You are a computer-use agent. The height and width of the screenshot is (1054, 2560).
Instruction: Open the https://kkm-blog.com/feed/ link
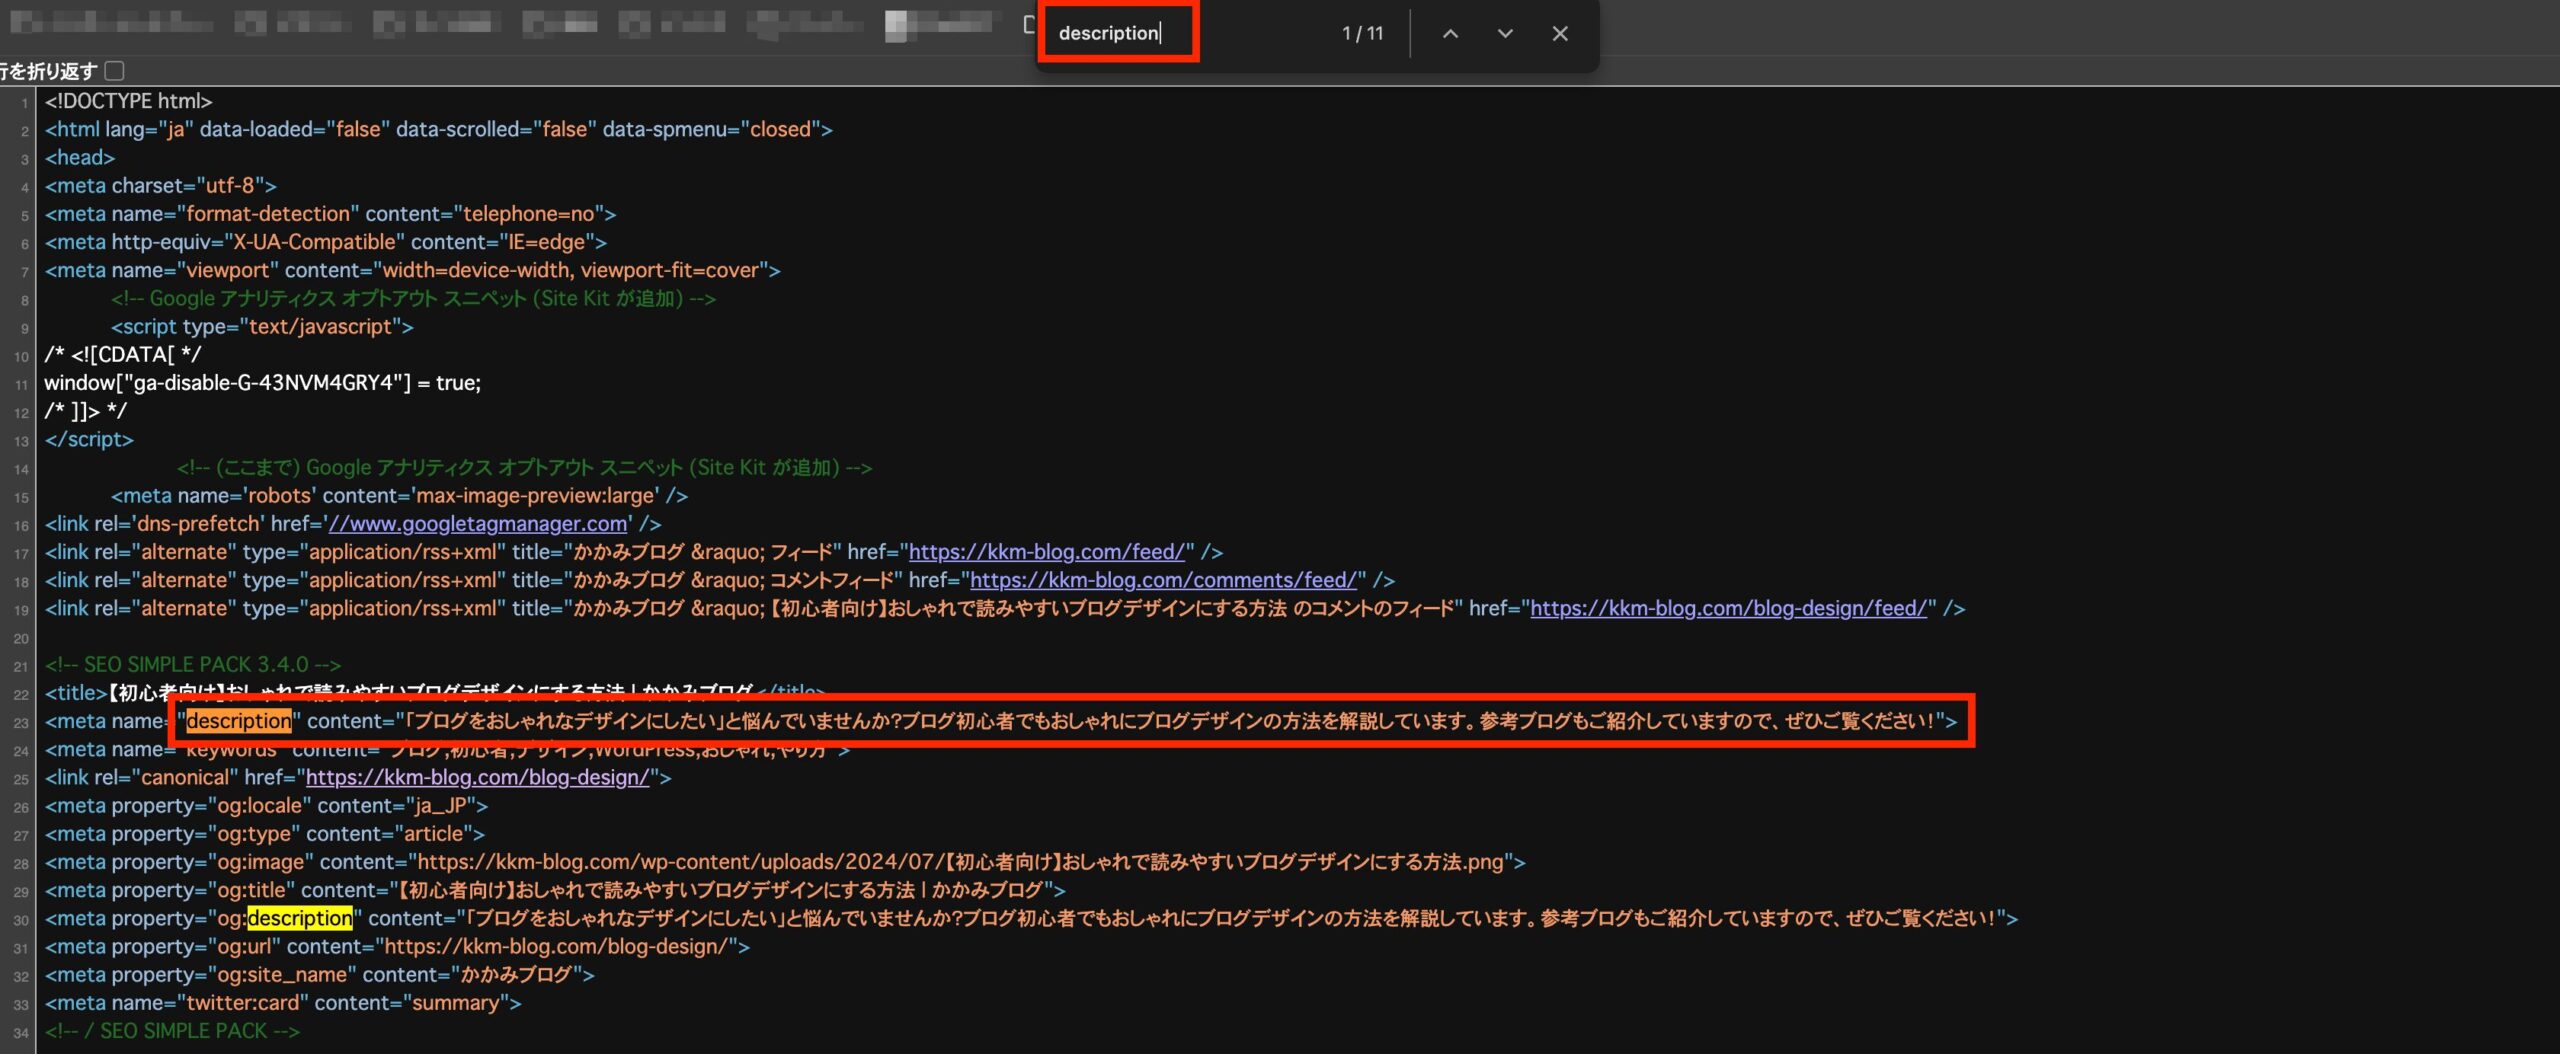[1047, 552]
